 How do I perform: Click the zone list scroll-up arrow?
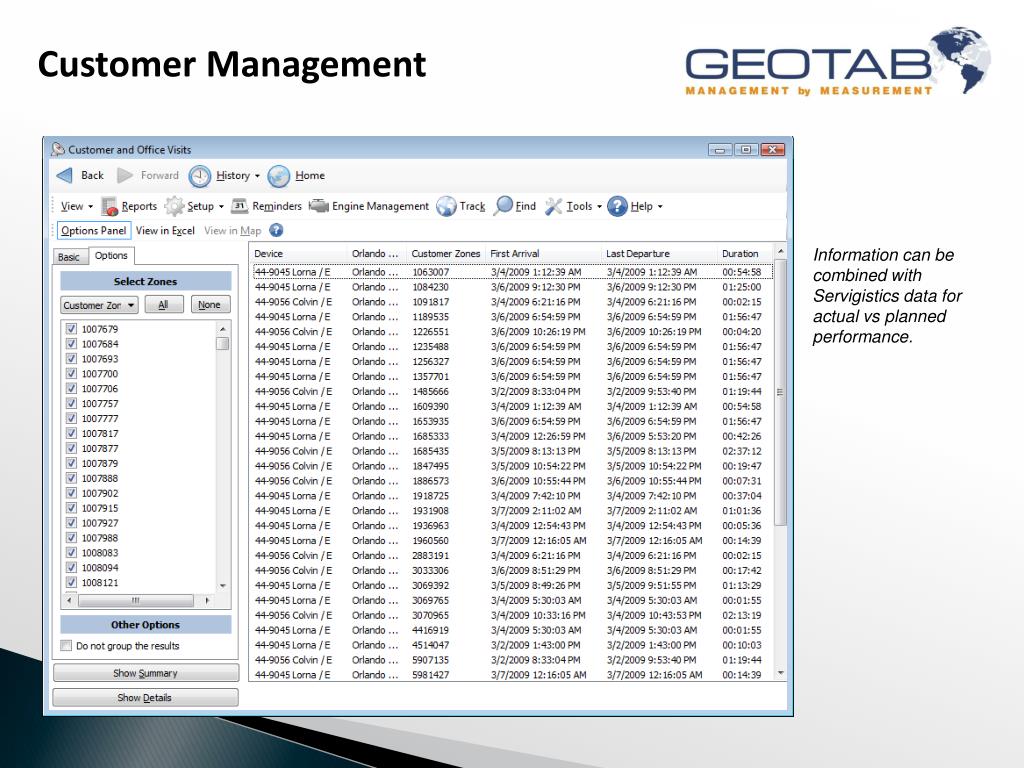point(223,329)
